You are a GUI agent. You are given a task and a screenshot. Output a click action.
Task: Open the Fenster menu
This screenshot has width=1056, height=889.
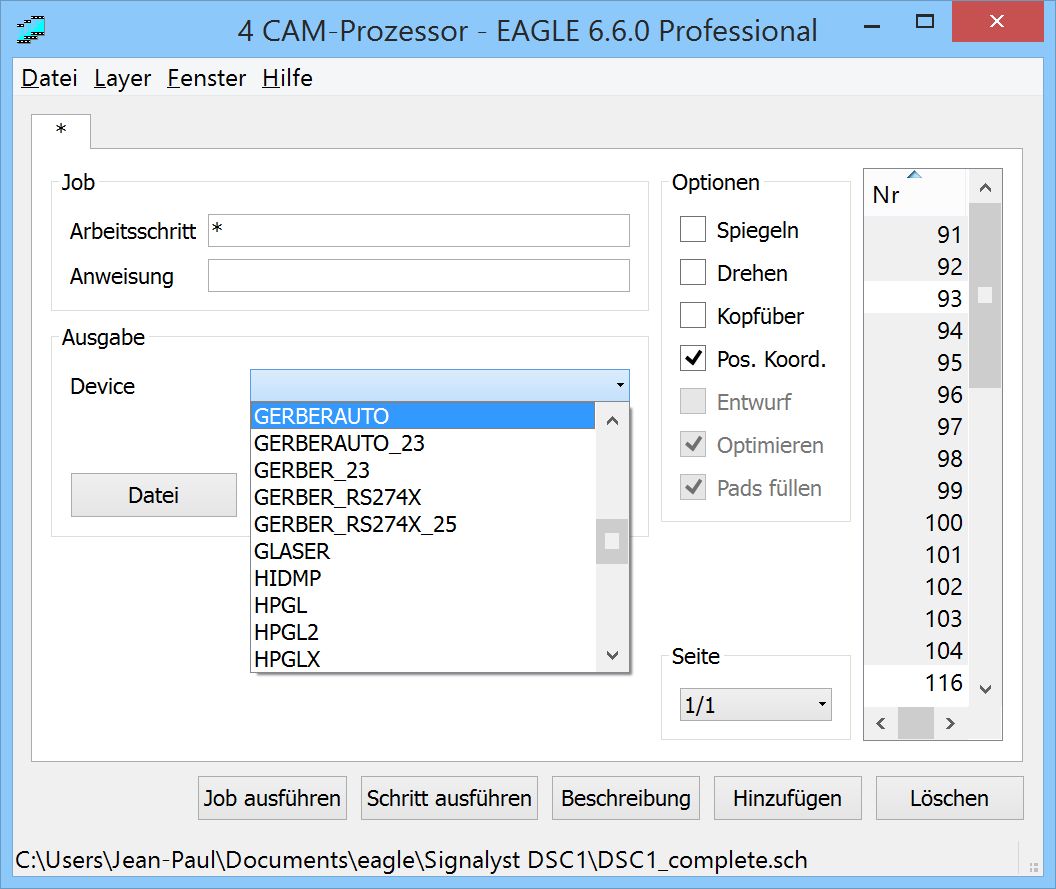coord(207,78)
